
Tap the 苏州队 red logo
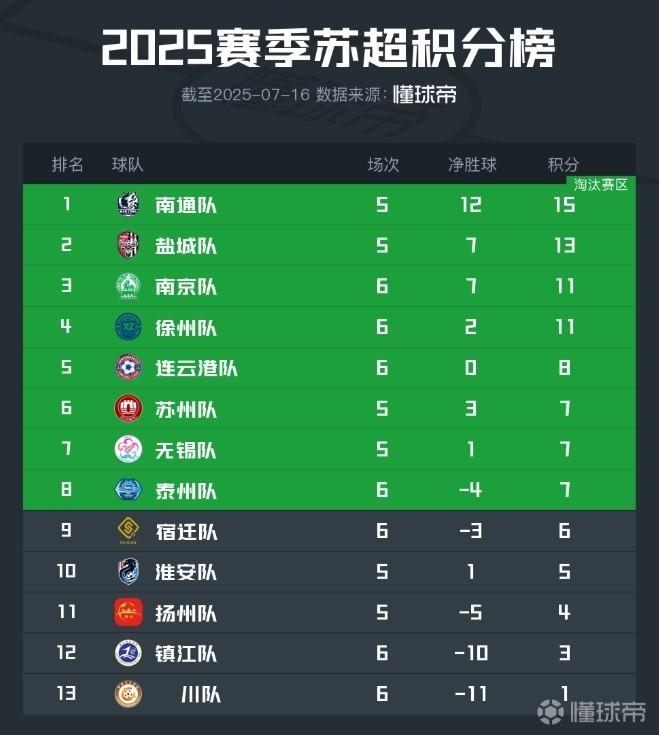point(129,409)
